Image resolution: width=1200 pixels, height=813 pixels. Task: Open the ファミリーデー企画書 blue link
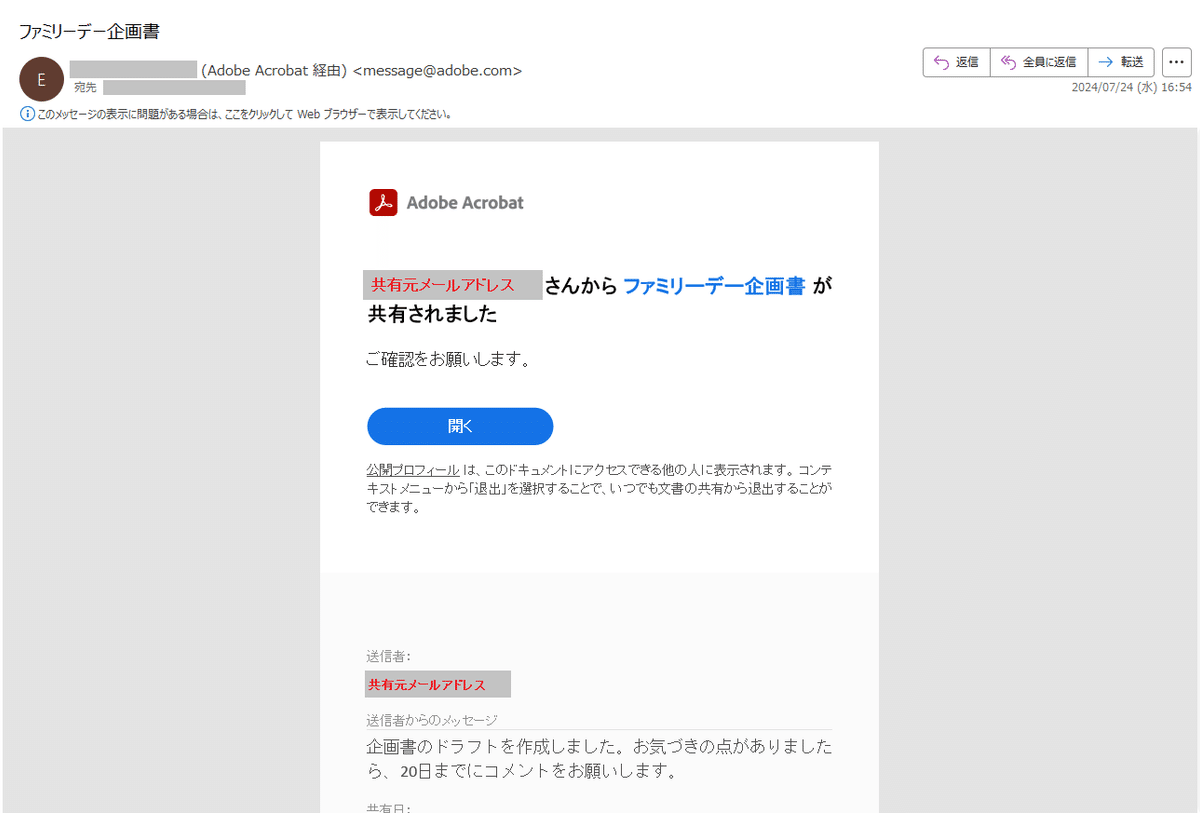[714, 286]
